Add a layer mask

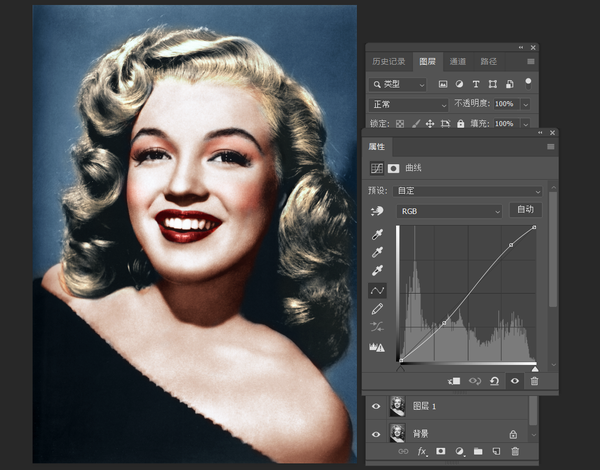pyautogui.click(x=440, y=452)
